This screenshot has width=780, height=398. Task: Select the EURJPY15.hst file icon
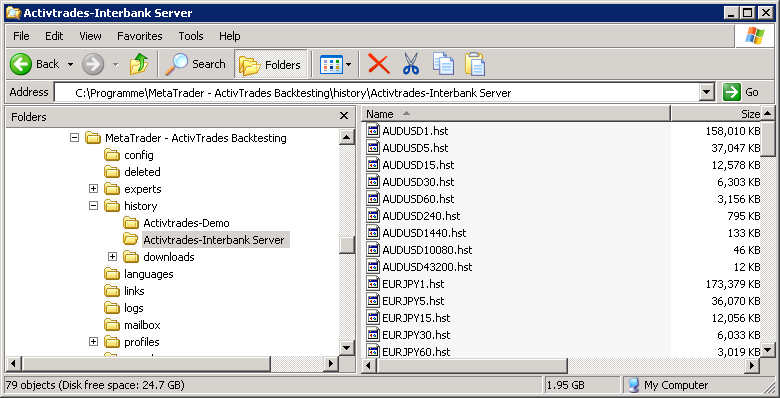[373, 317]
